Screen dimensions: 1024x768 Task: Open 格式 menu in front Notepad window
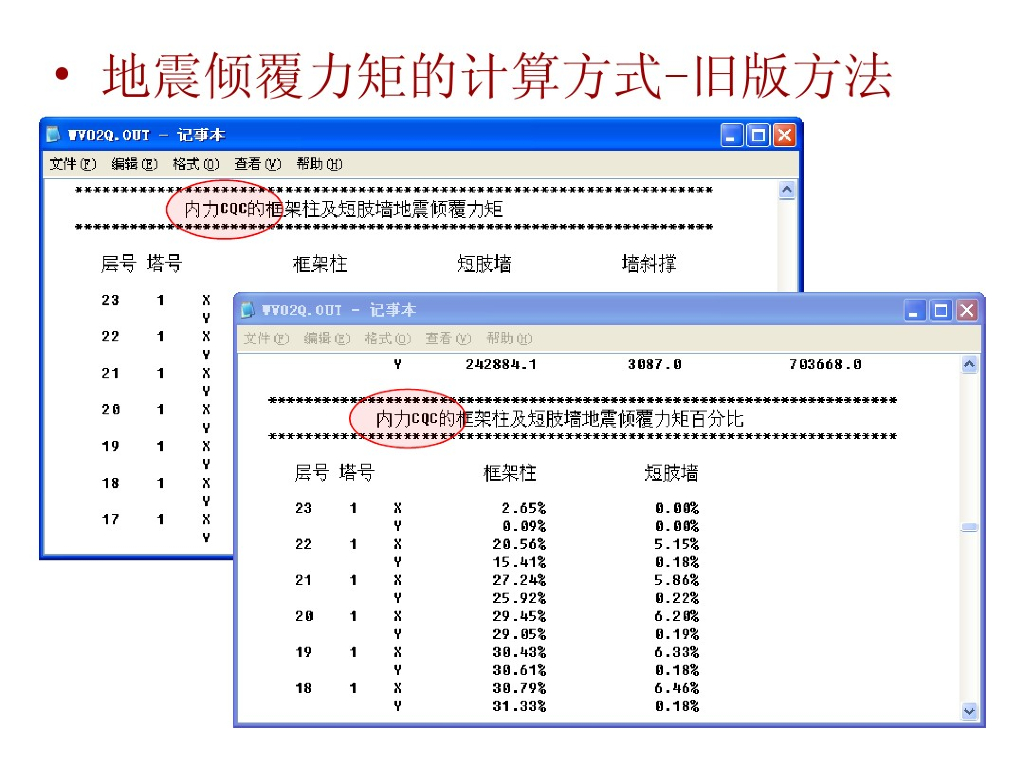tap(388, 338)
